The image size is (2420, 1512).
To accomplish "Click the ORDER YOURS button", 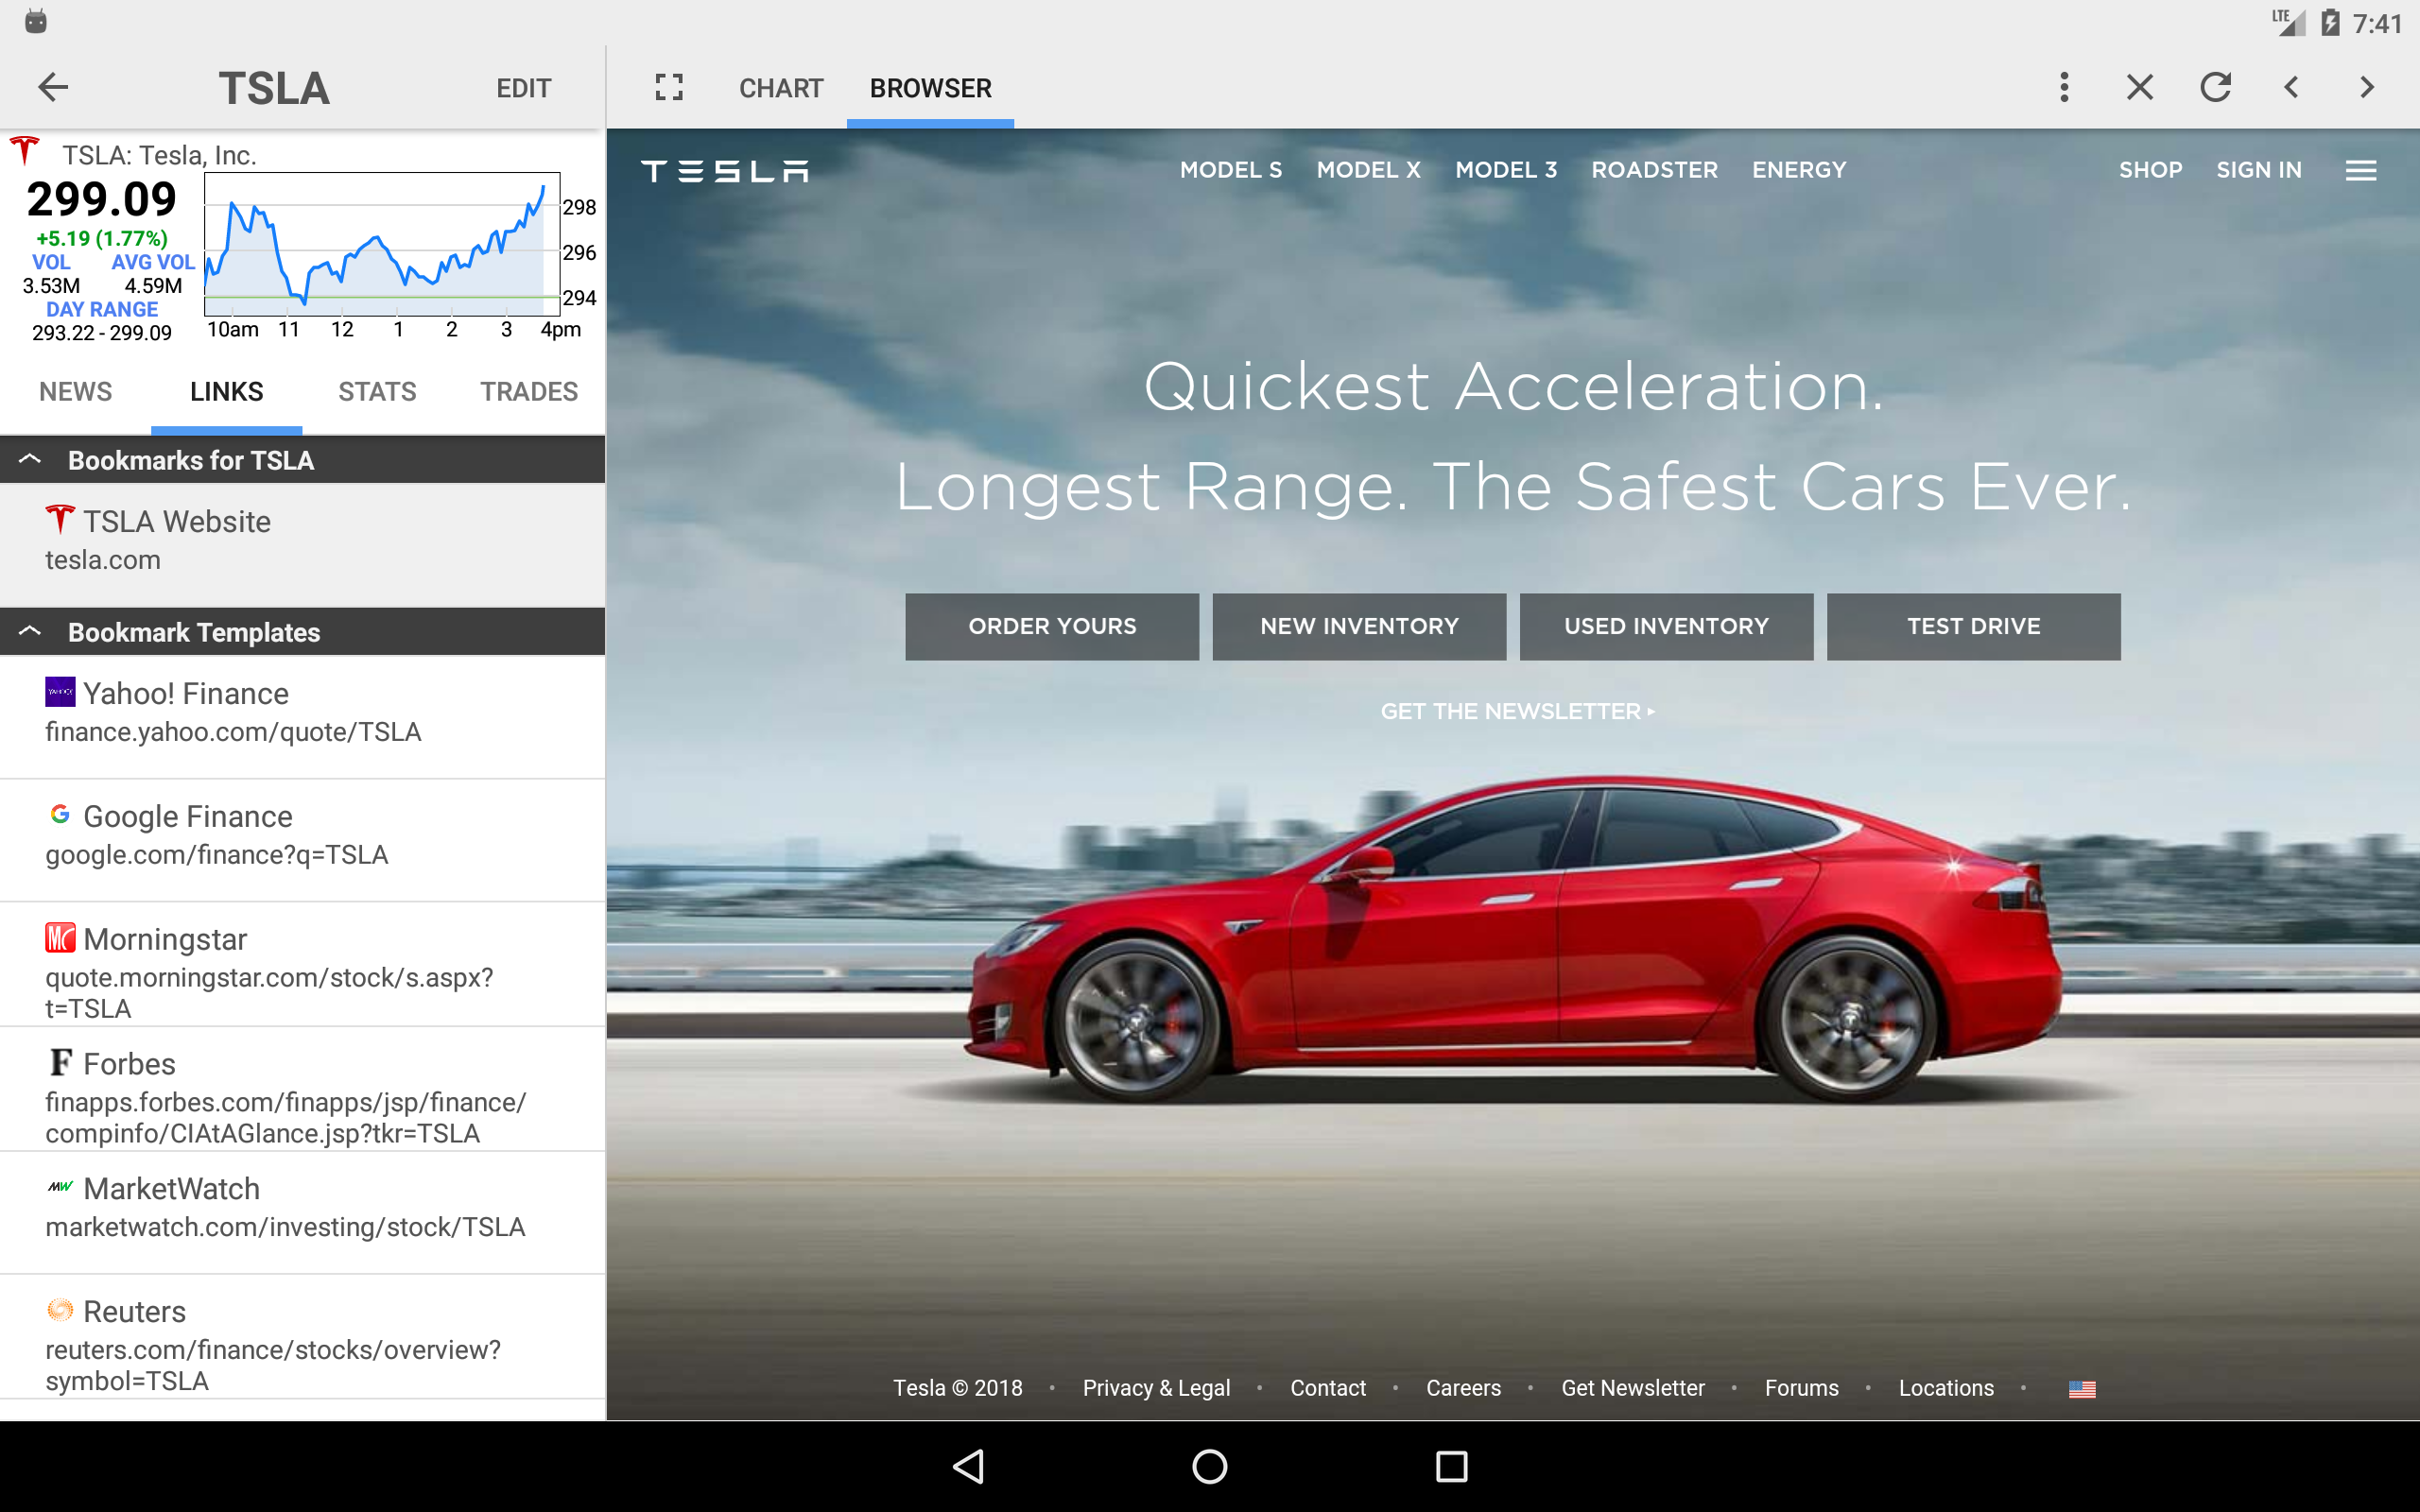I will (1052, 626).
